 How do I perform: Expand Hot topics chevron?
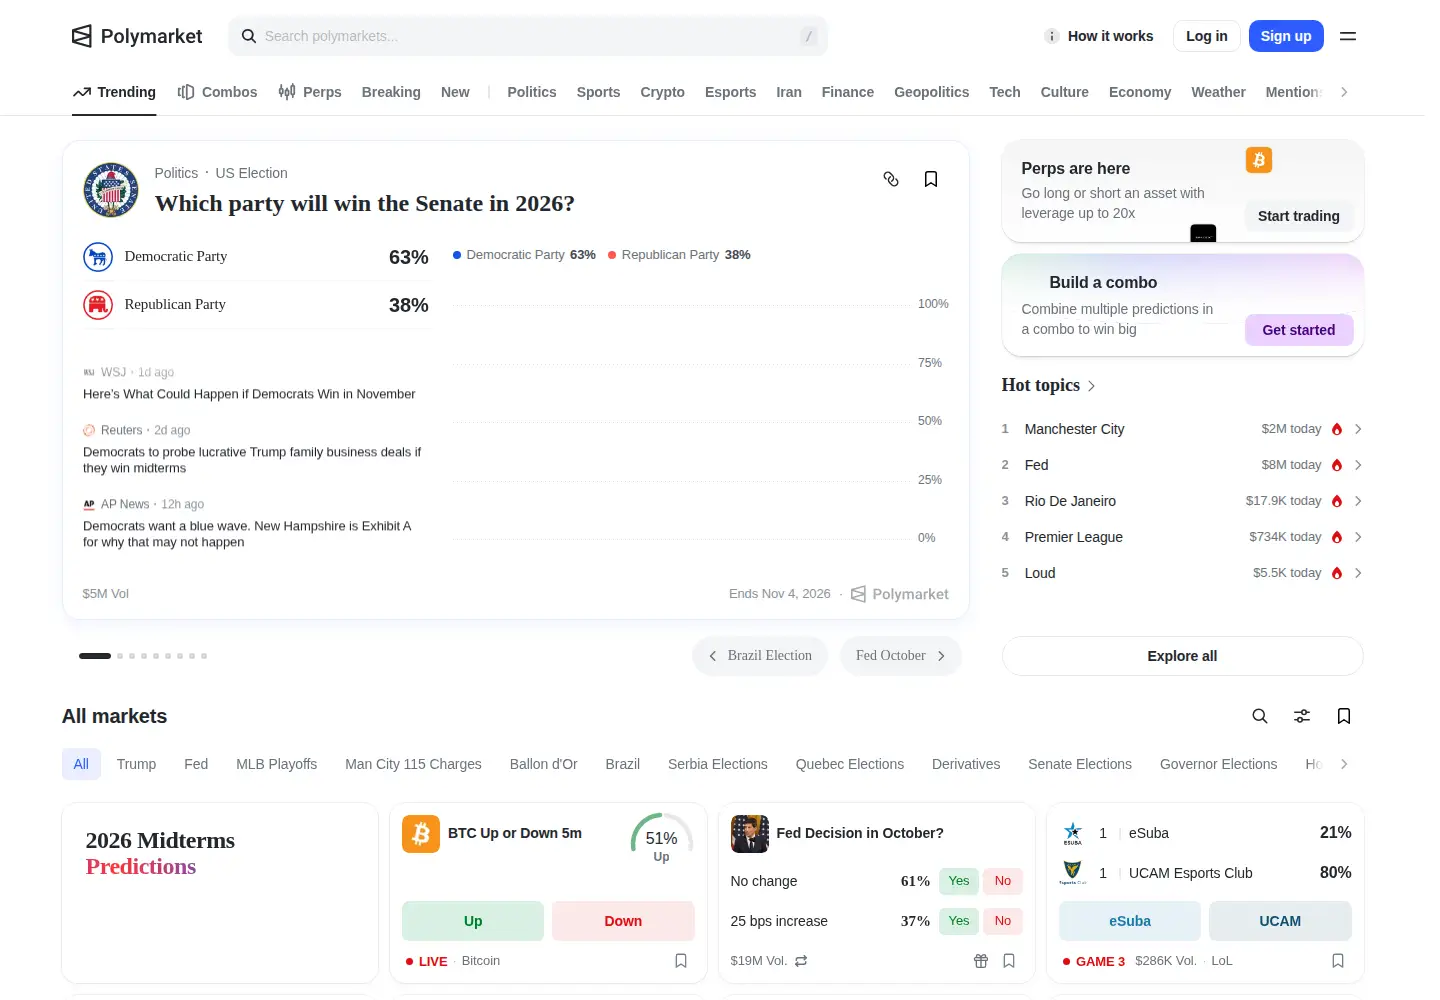click(x=1091, y=386)
